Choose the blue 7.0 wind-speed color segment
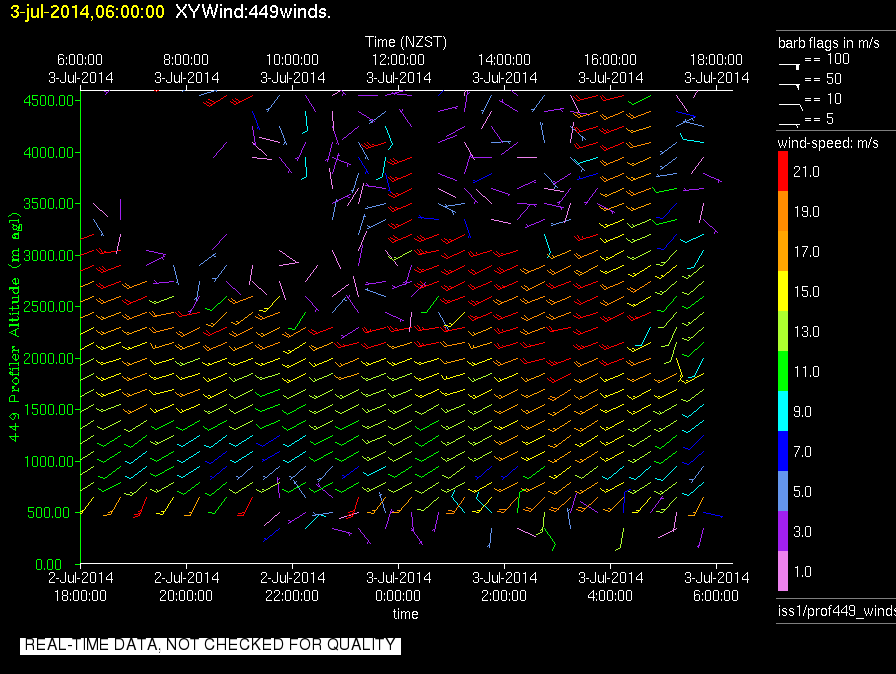 pos(783,452)
